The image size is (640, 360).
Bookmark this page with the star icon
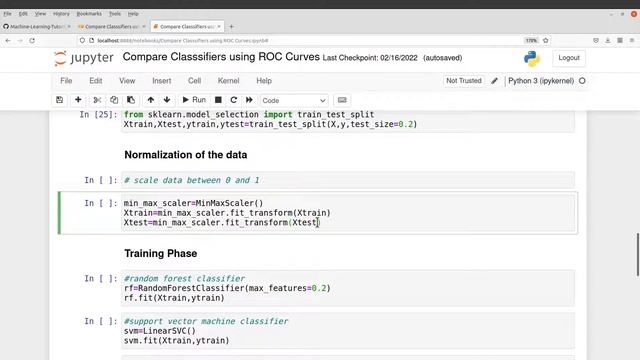coord(546,40)
